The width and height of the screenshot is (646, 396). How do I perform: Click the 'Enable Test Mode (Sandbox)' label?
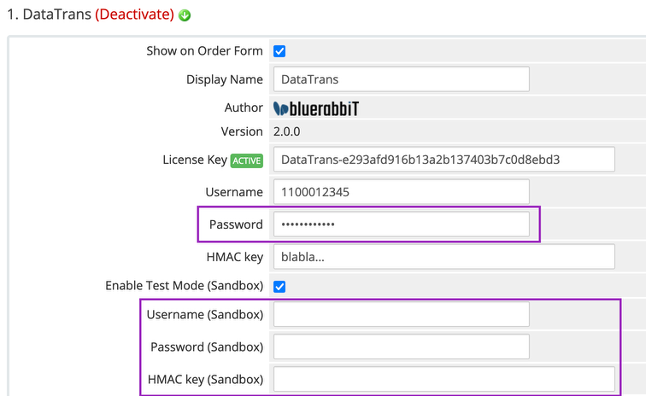click(184, 286)
